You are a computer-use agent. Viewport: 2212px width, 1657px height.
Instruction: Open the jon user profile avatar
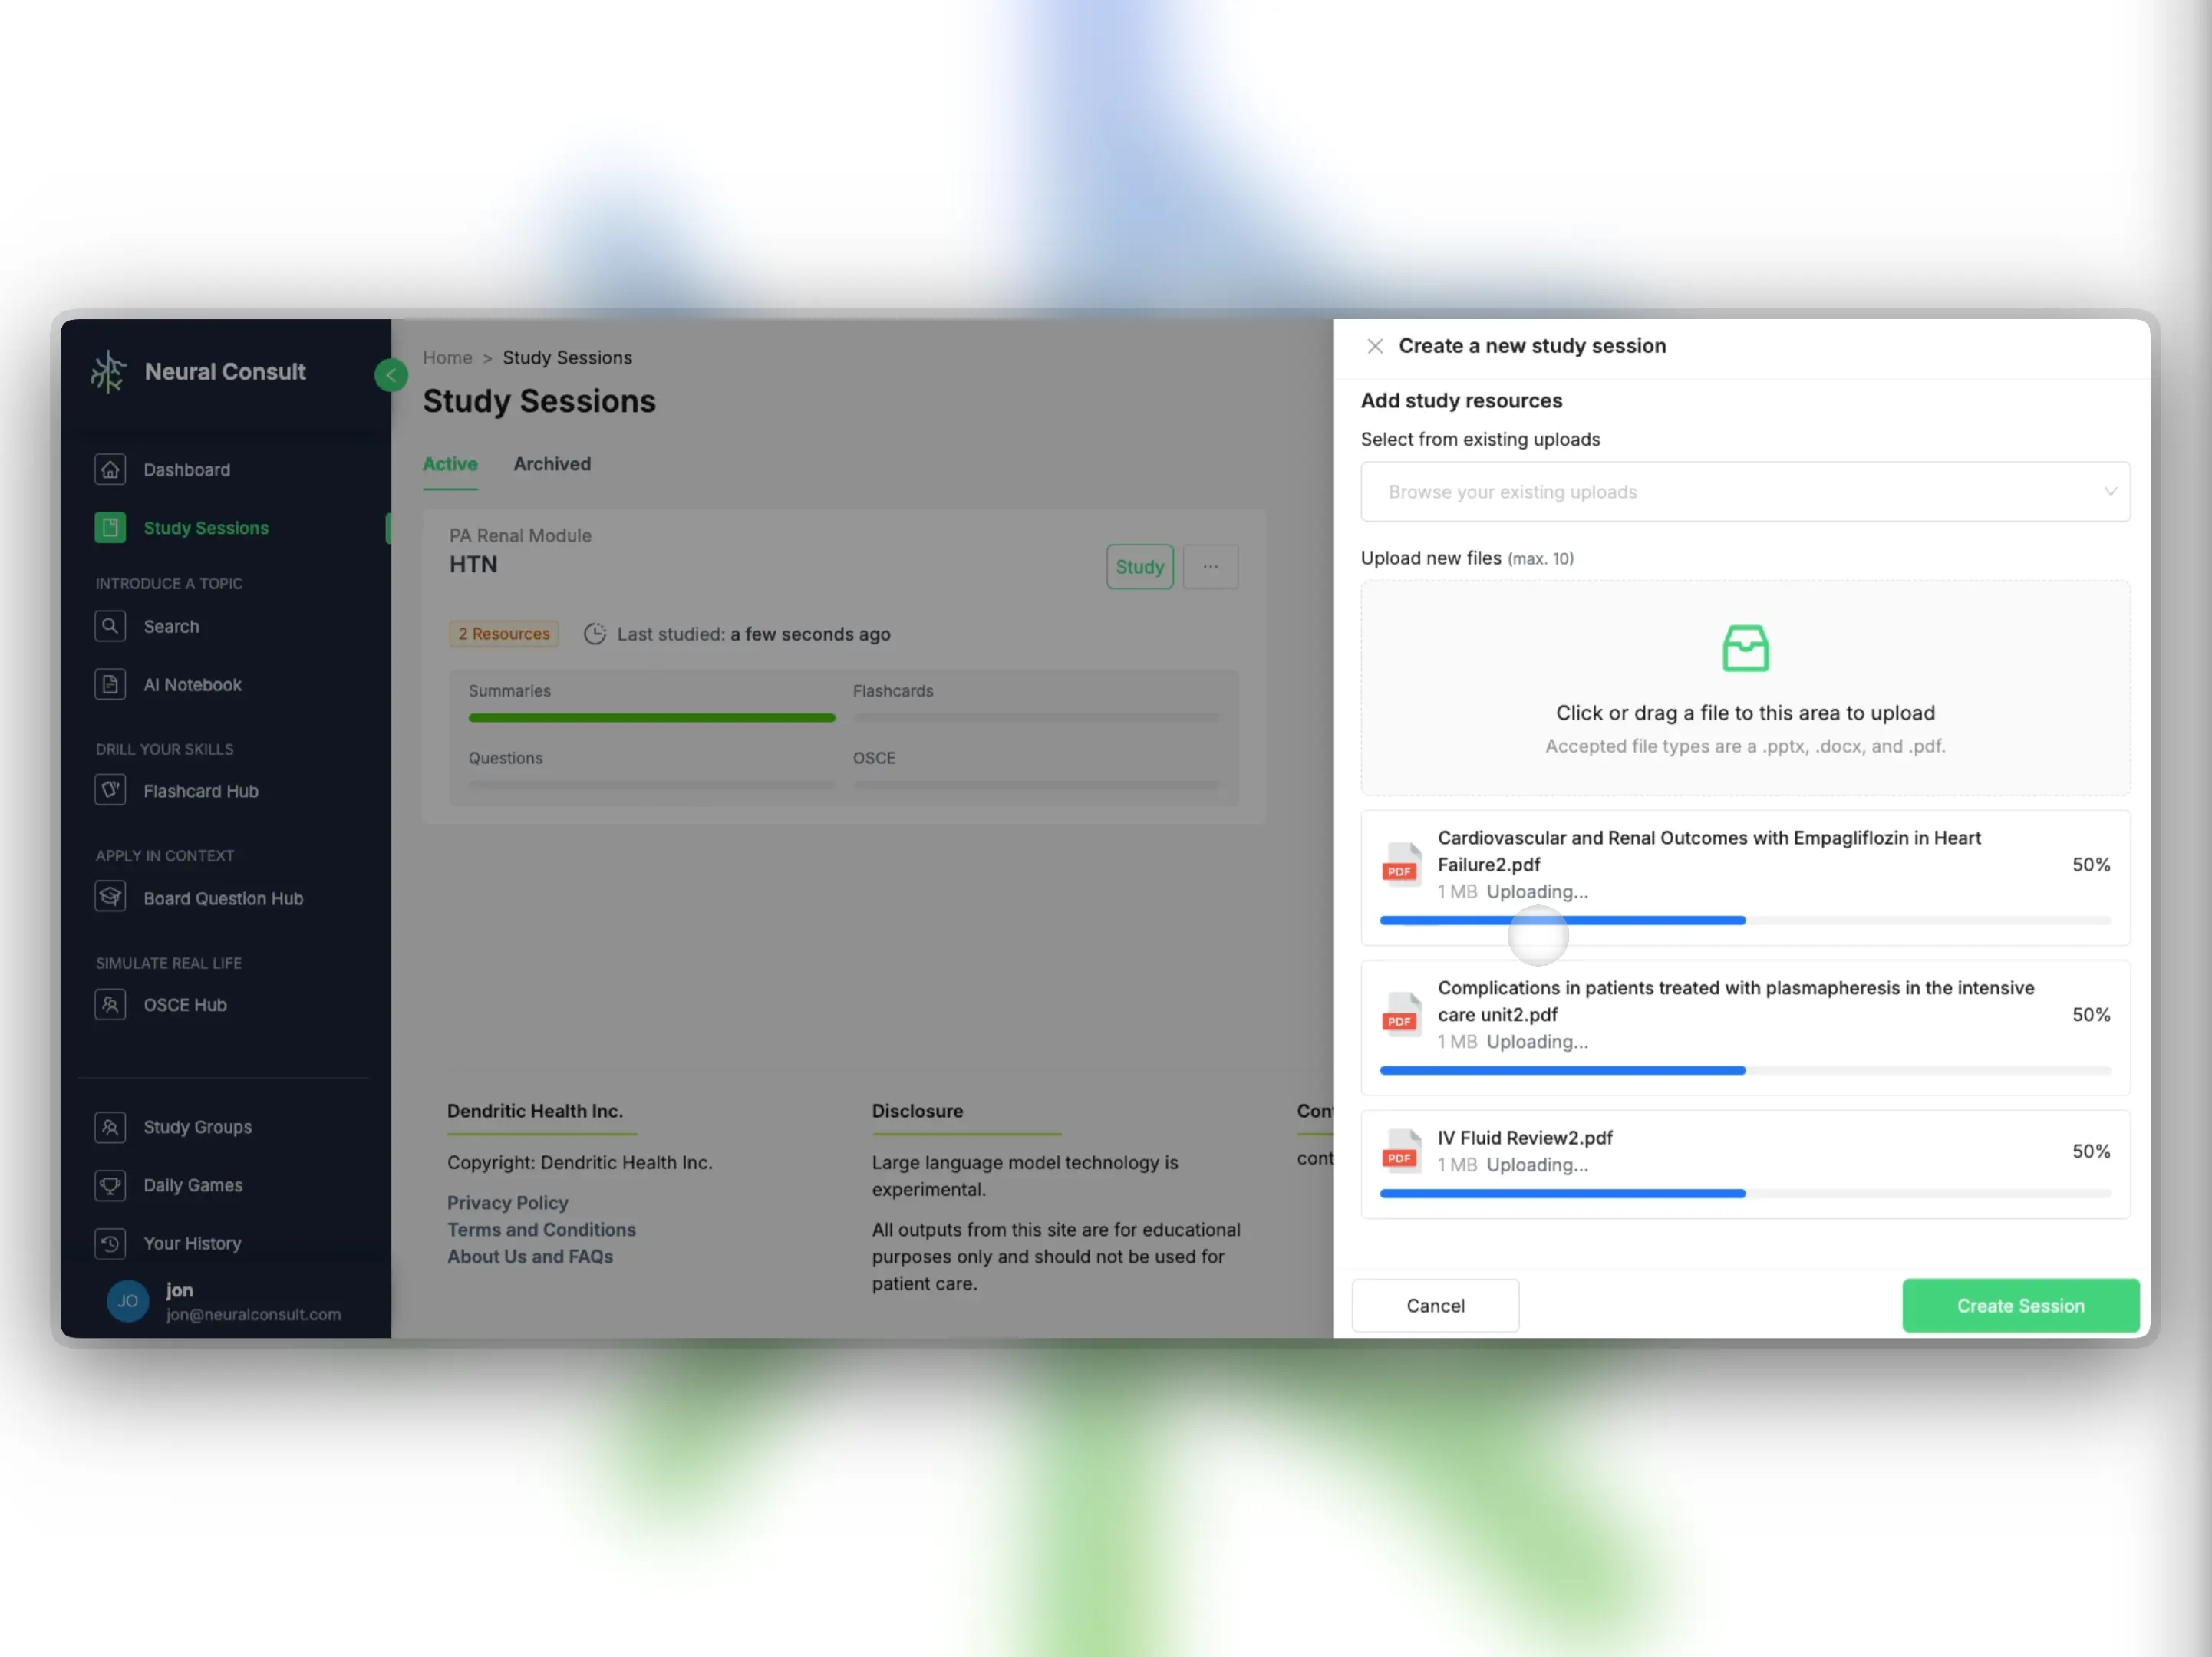click(x=128, y=1301)
